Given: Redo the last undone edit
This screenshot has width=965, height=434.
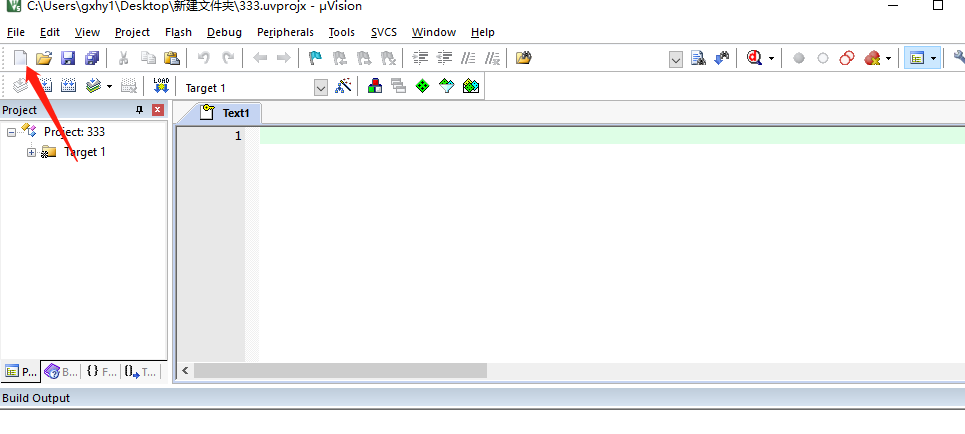Looking at the screenshot, I should pyautogui.click(x=228, y=58).
